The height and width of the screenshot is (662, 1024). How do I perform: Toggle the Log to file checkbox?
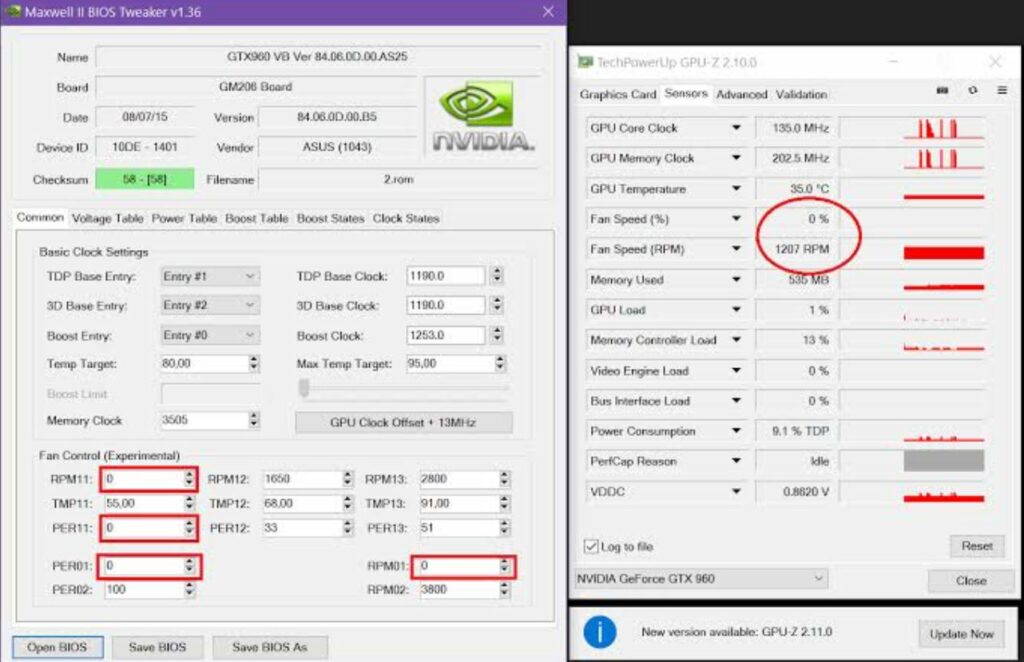click(x=591, y=546)
